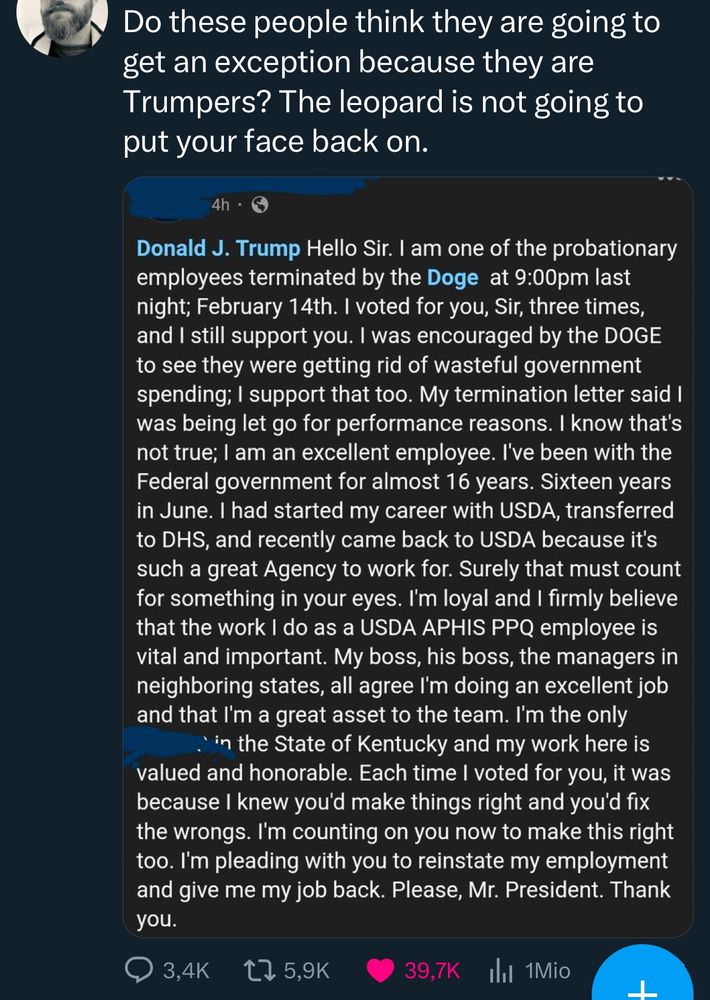The height and width of the screenshot is (1000, 710).
Task: Click the globe public visibility icon
Action: [260, 205]
